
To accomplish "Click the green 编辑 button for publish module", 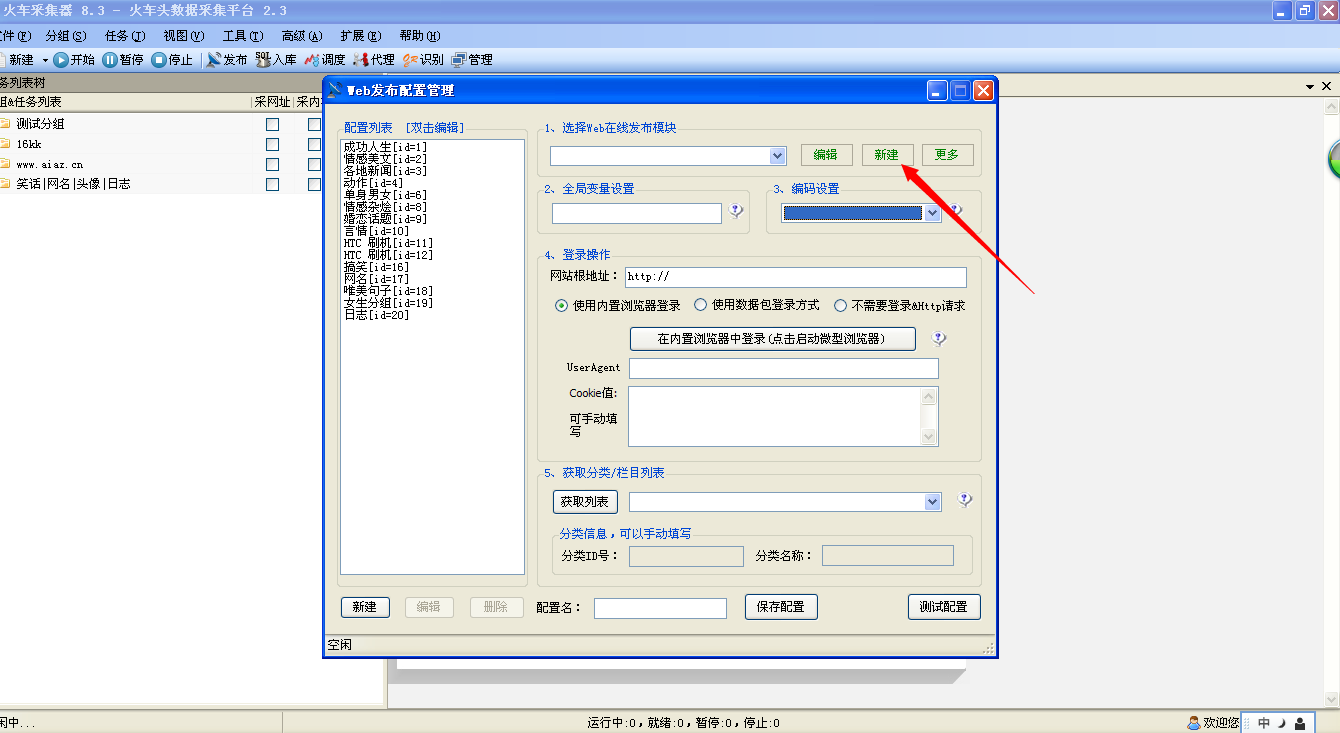I will pos(826,155).
